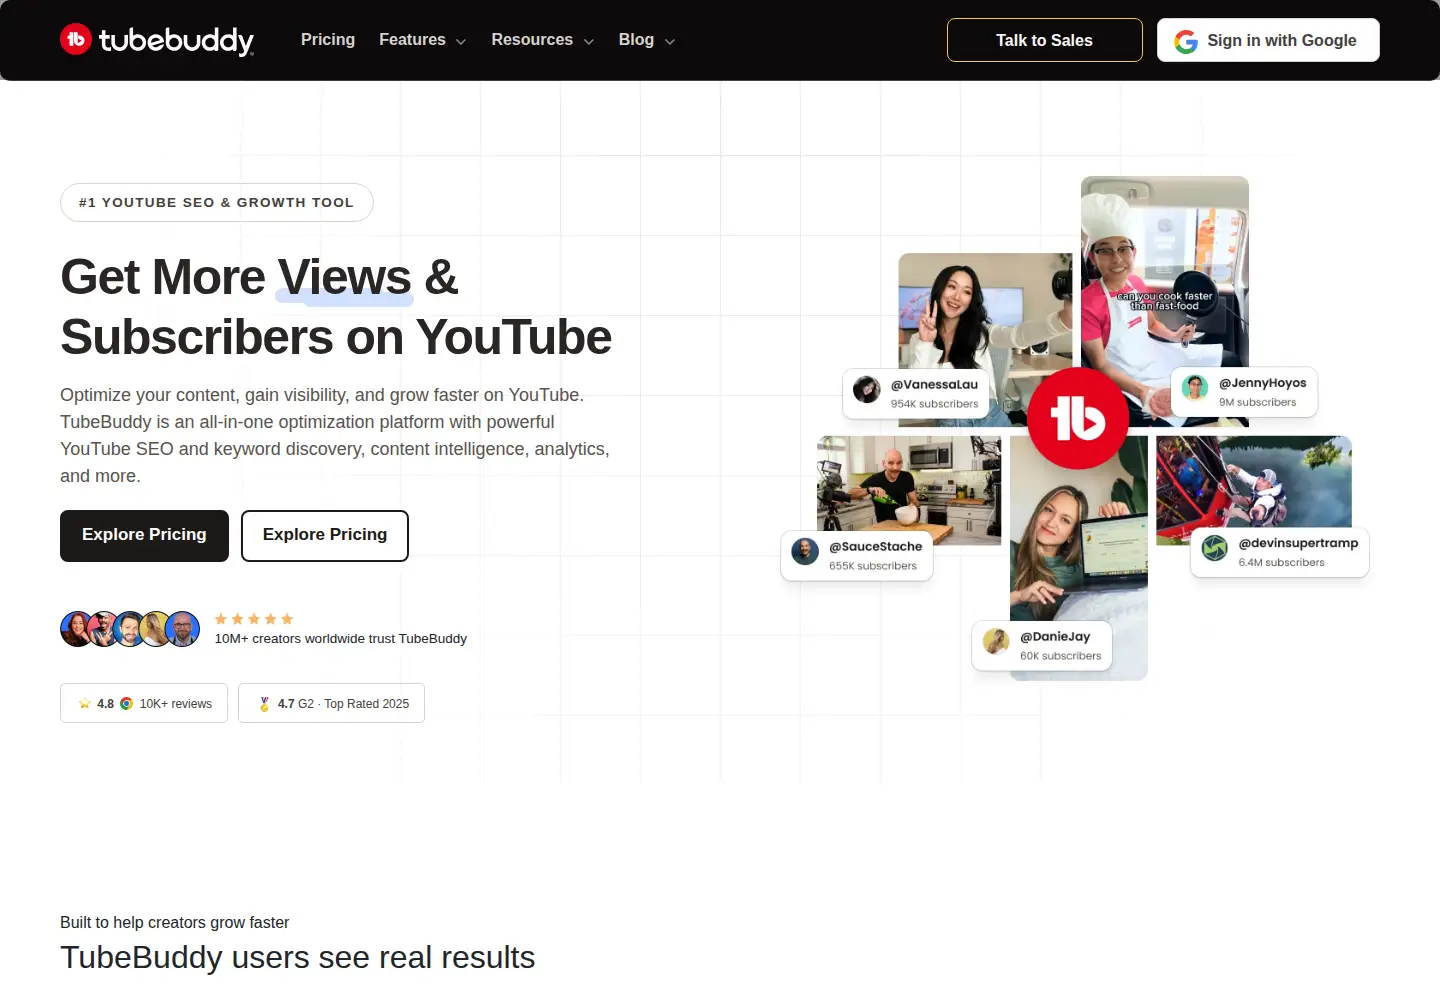Open the Blog menu
The height and width of the screenshot is (1000, 1440).
coord(647,40)
